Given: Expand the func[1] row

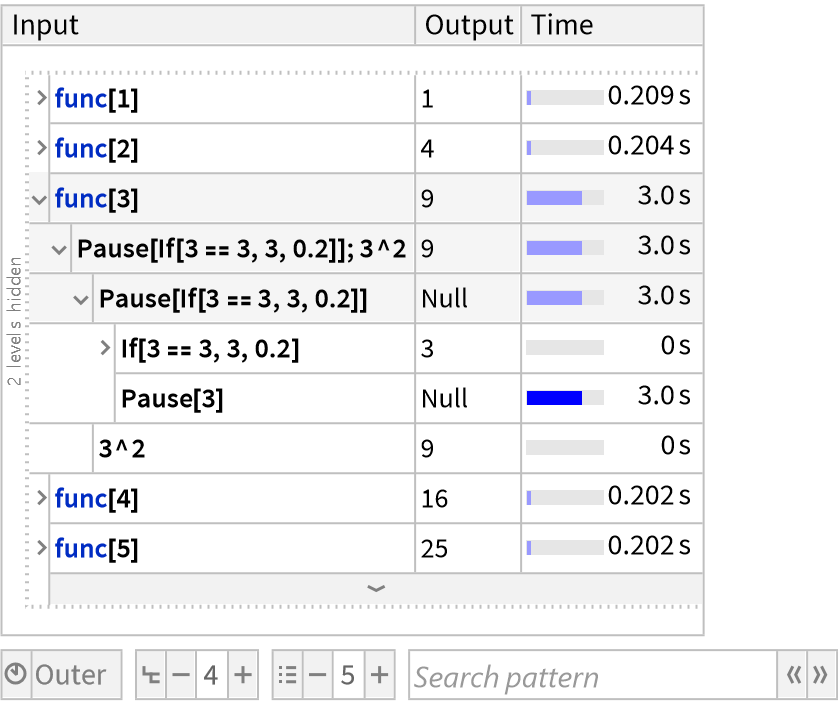Looking at the screenshot, I should (x=41, y=98).
